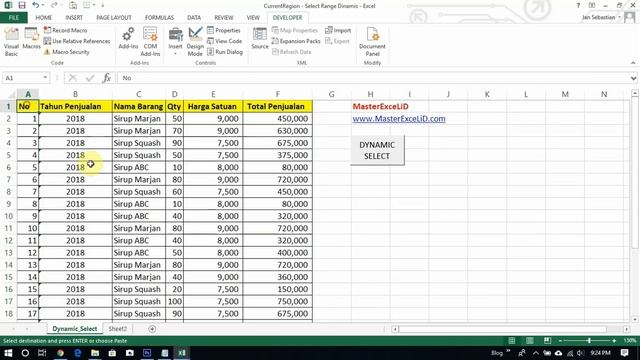Open File Explorer from taskbar

95,353
